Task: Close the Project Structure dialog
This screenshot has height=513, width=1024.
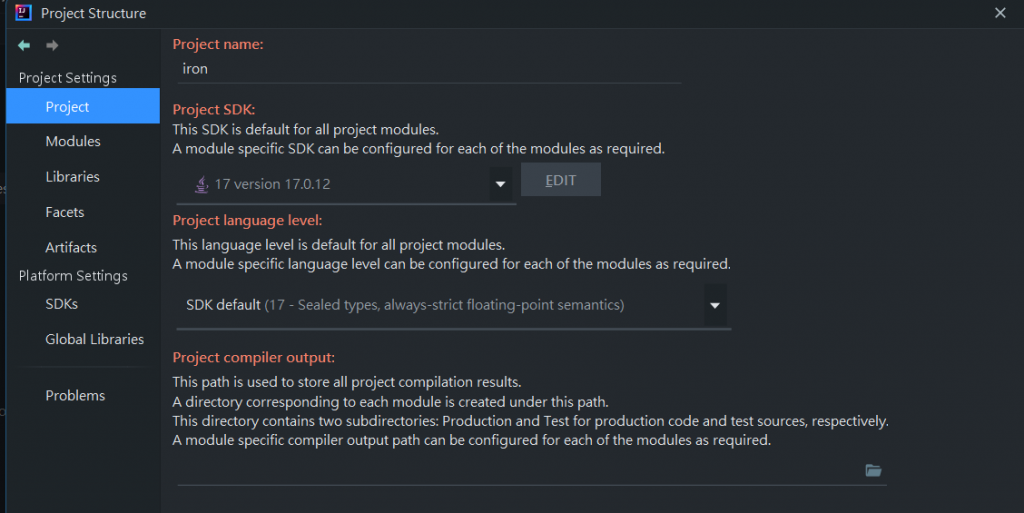Action: coord(1000,13)
